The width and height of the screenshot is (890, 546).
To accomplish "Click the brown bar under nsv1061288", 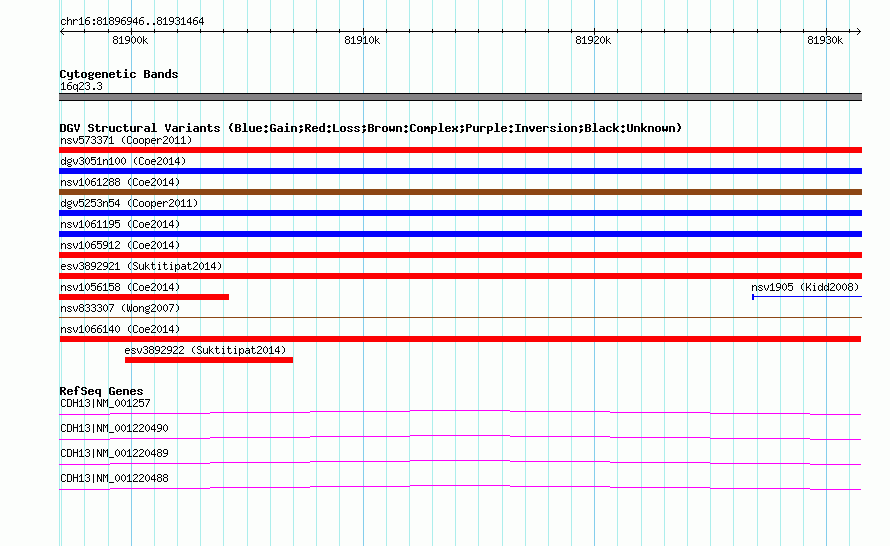I will tap(460, 192).
